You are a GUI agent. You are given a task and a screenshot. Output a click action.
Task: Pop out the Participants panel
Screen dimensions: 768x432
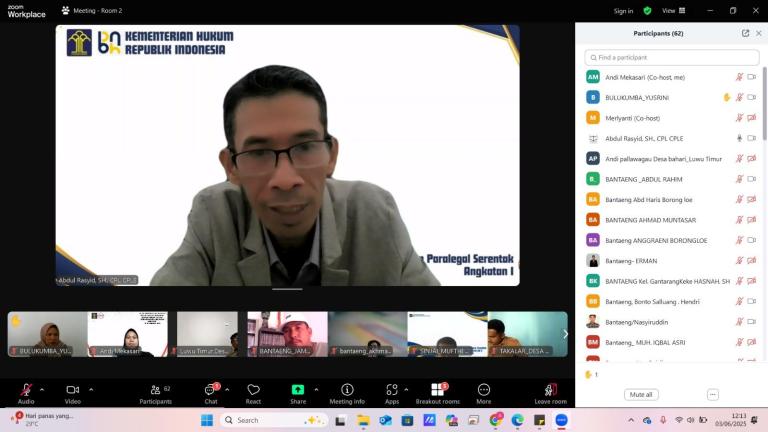pos(745,33)
